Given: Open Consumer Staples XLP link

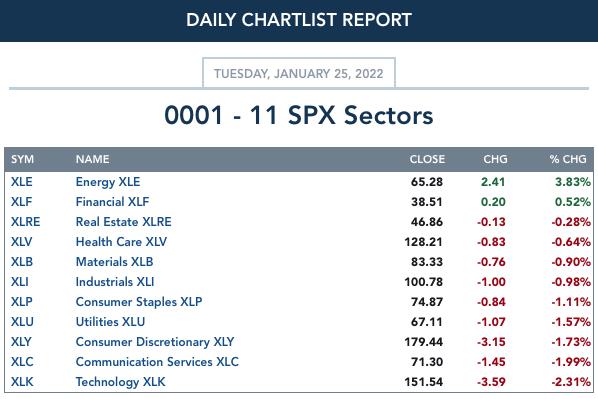Looking at the screenshot, I should [x=139, y=302].
